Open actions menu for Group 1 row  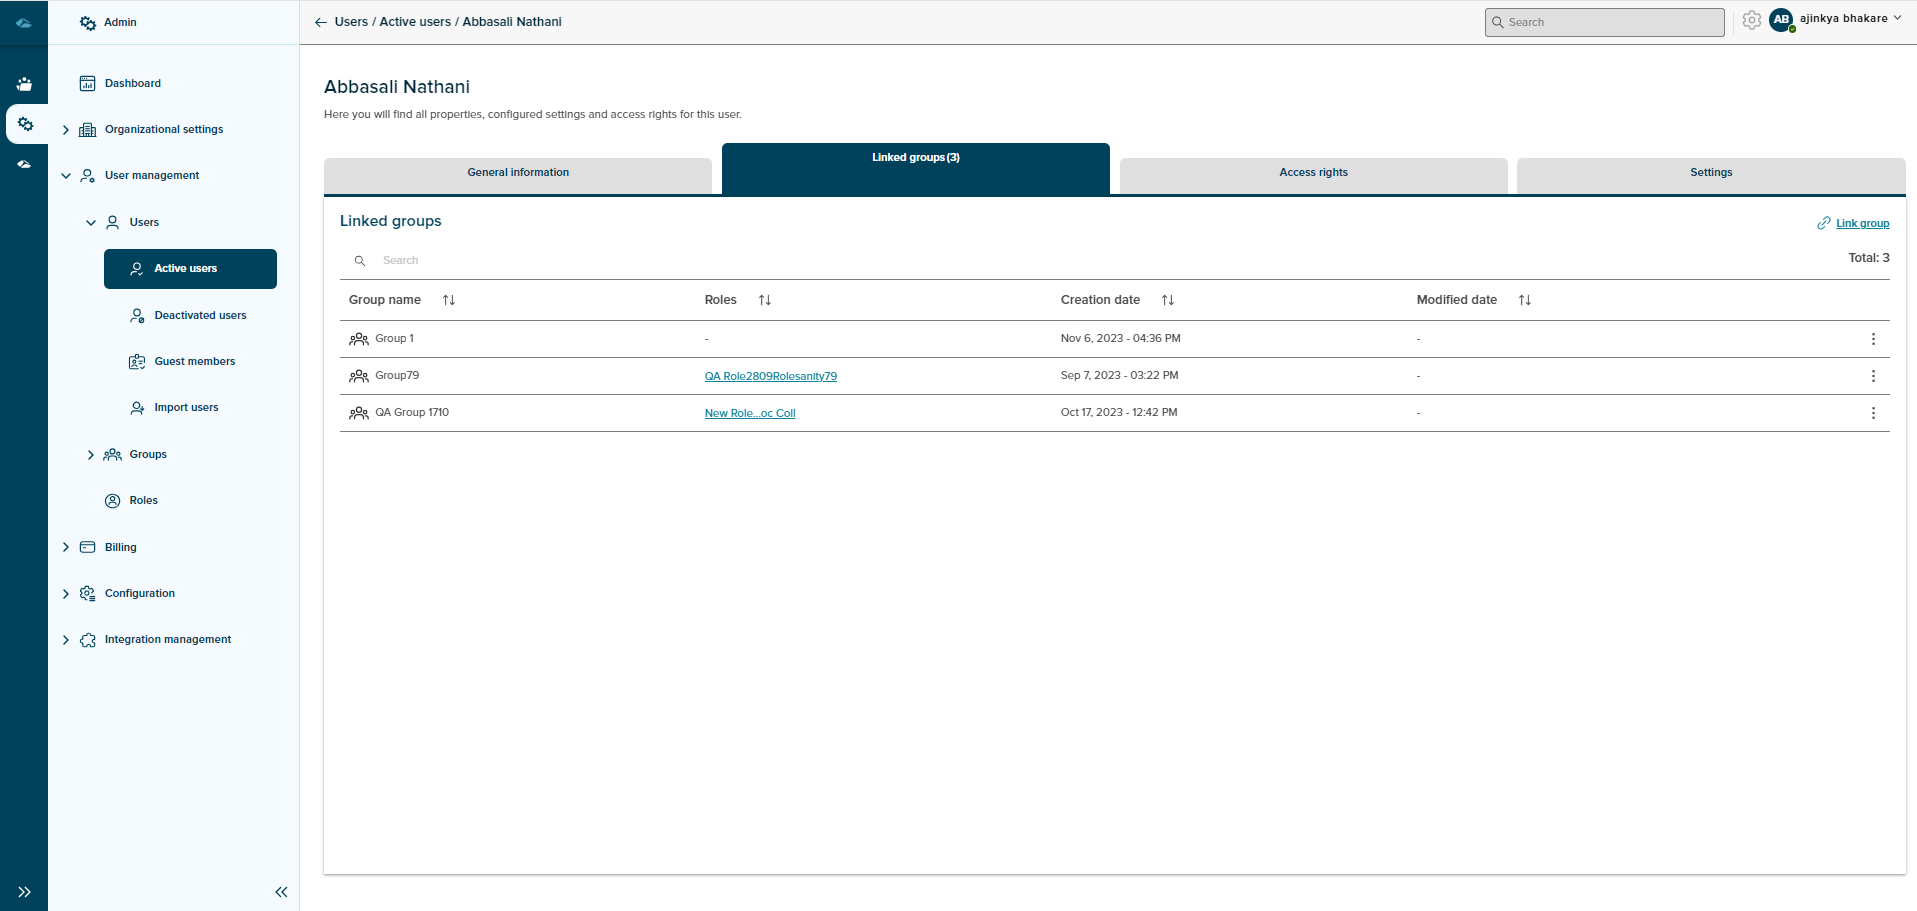[x=1873, y=339]
